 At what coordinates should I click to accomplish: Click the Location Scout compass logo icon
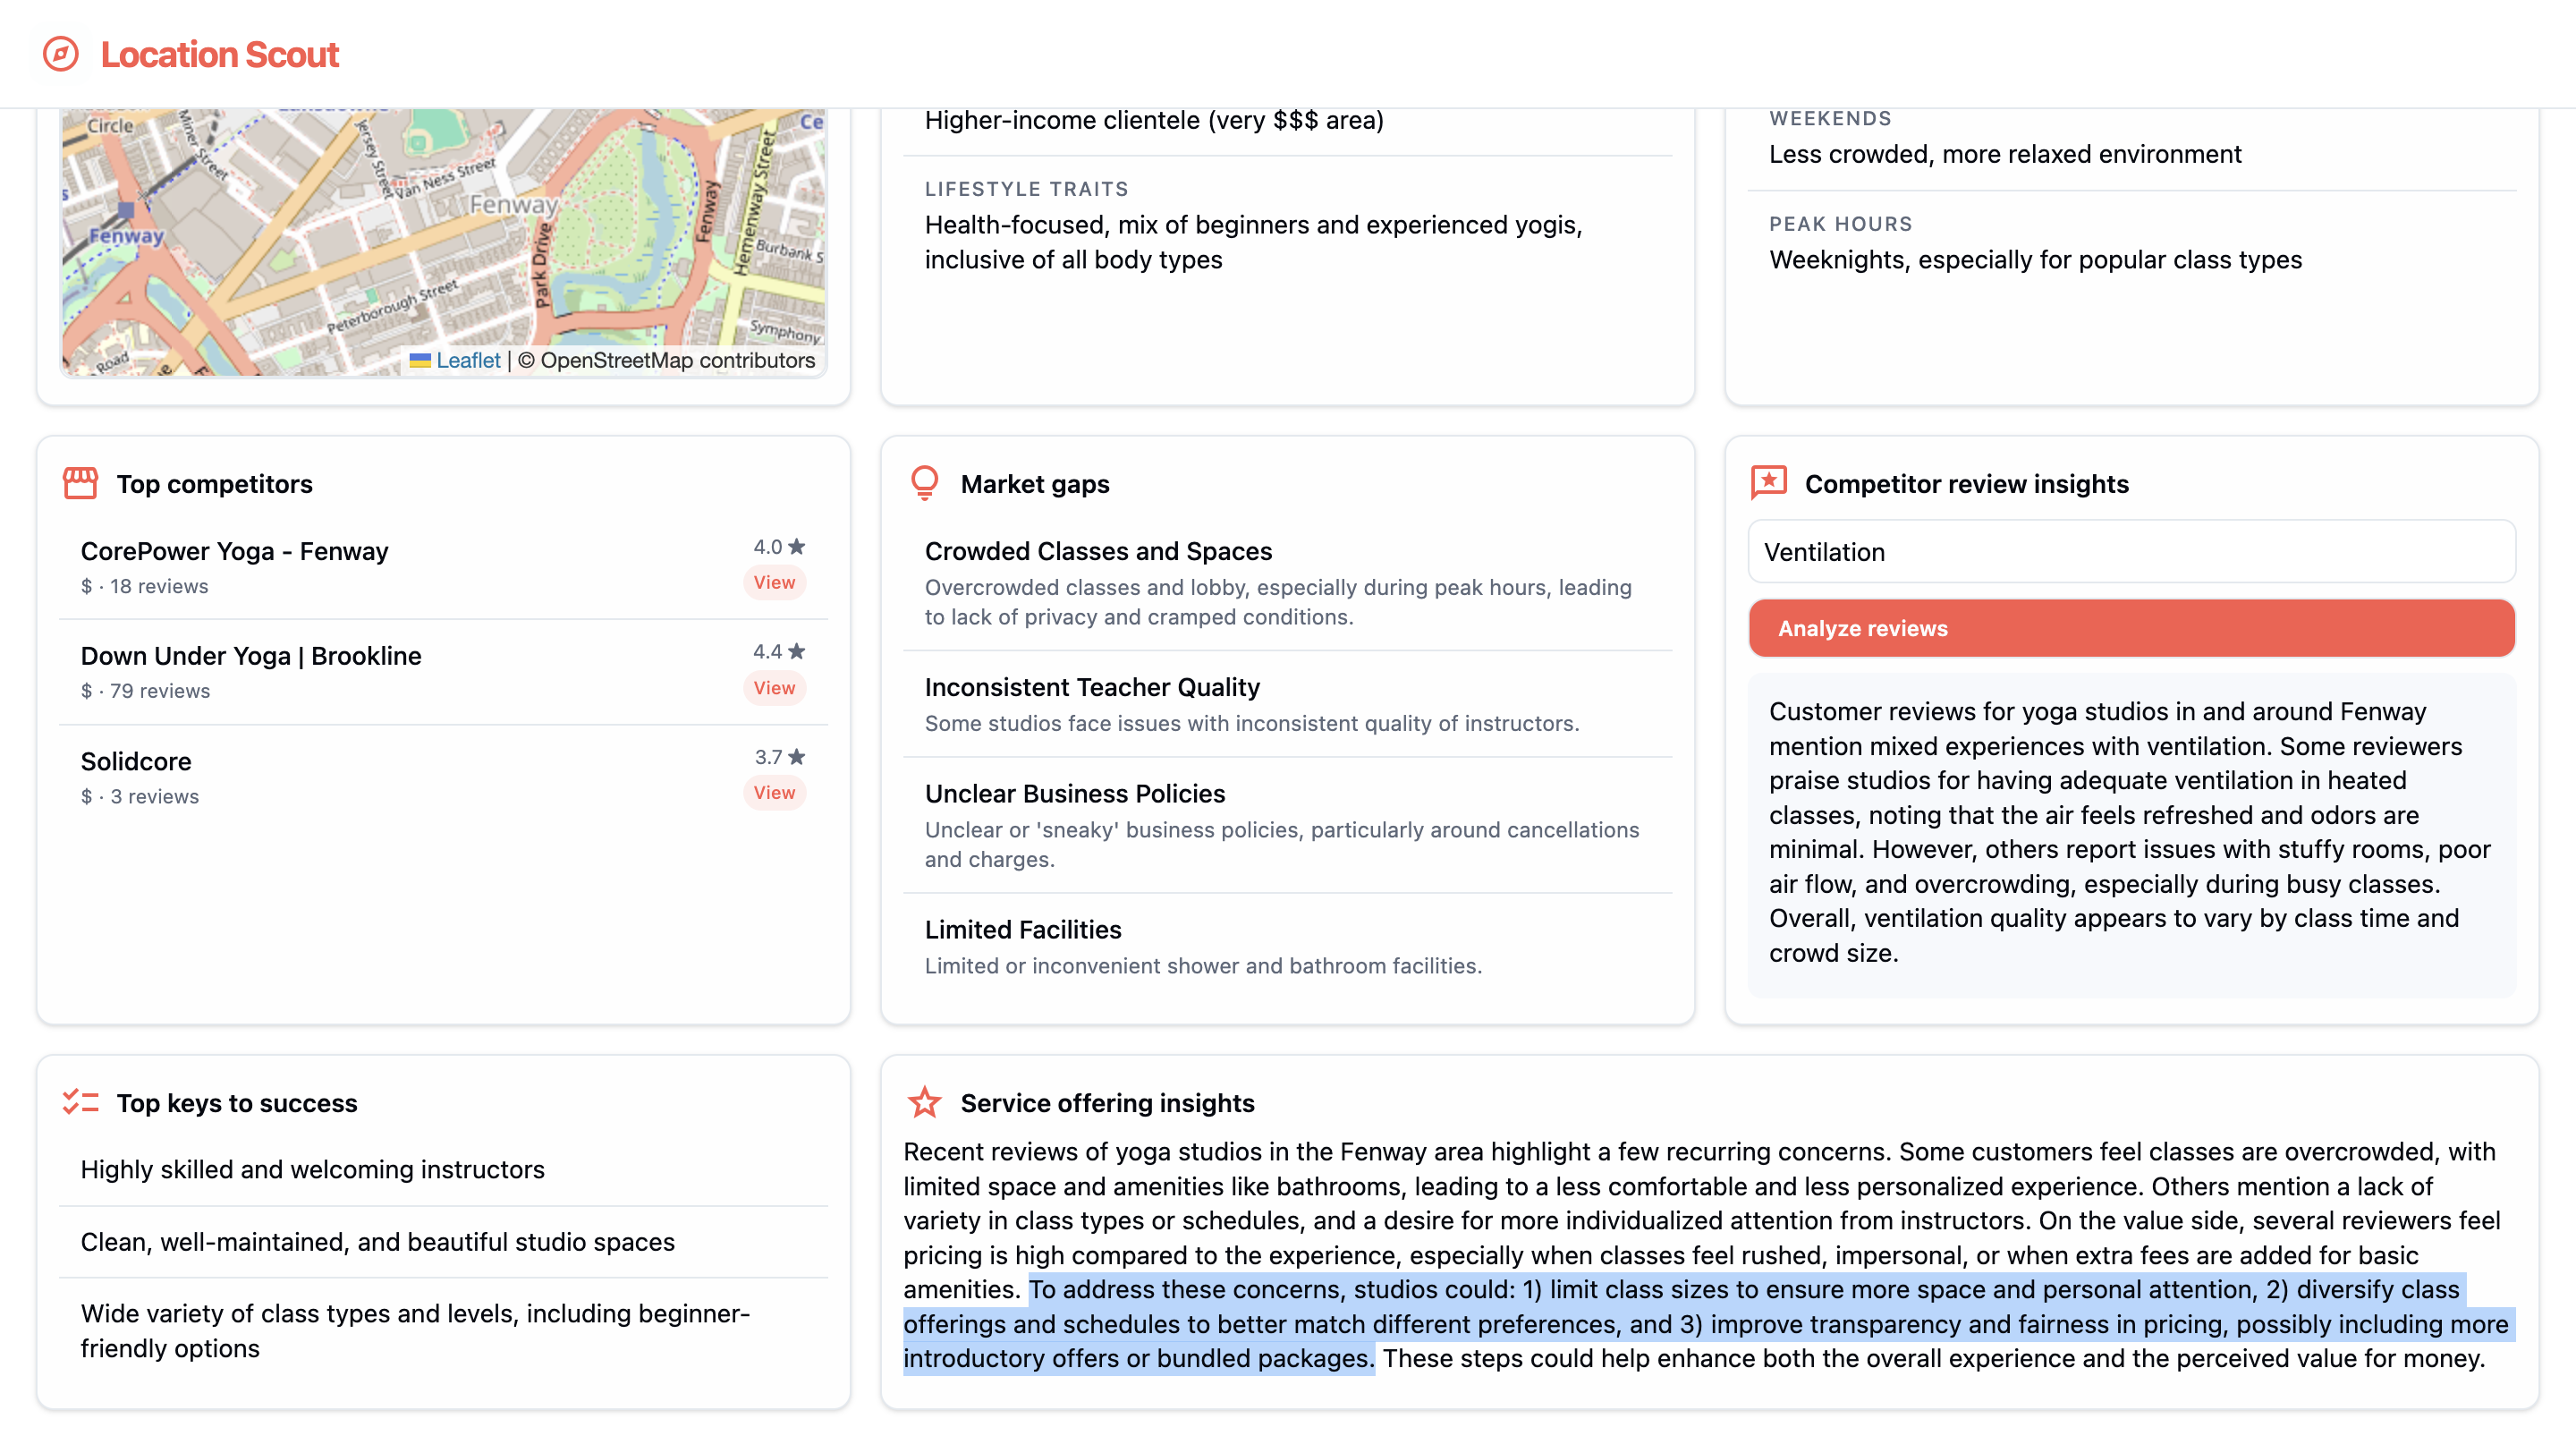60,54
